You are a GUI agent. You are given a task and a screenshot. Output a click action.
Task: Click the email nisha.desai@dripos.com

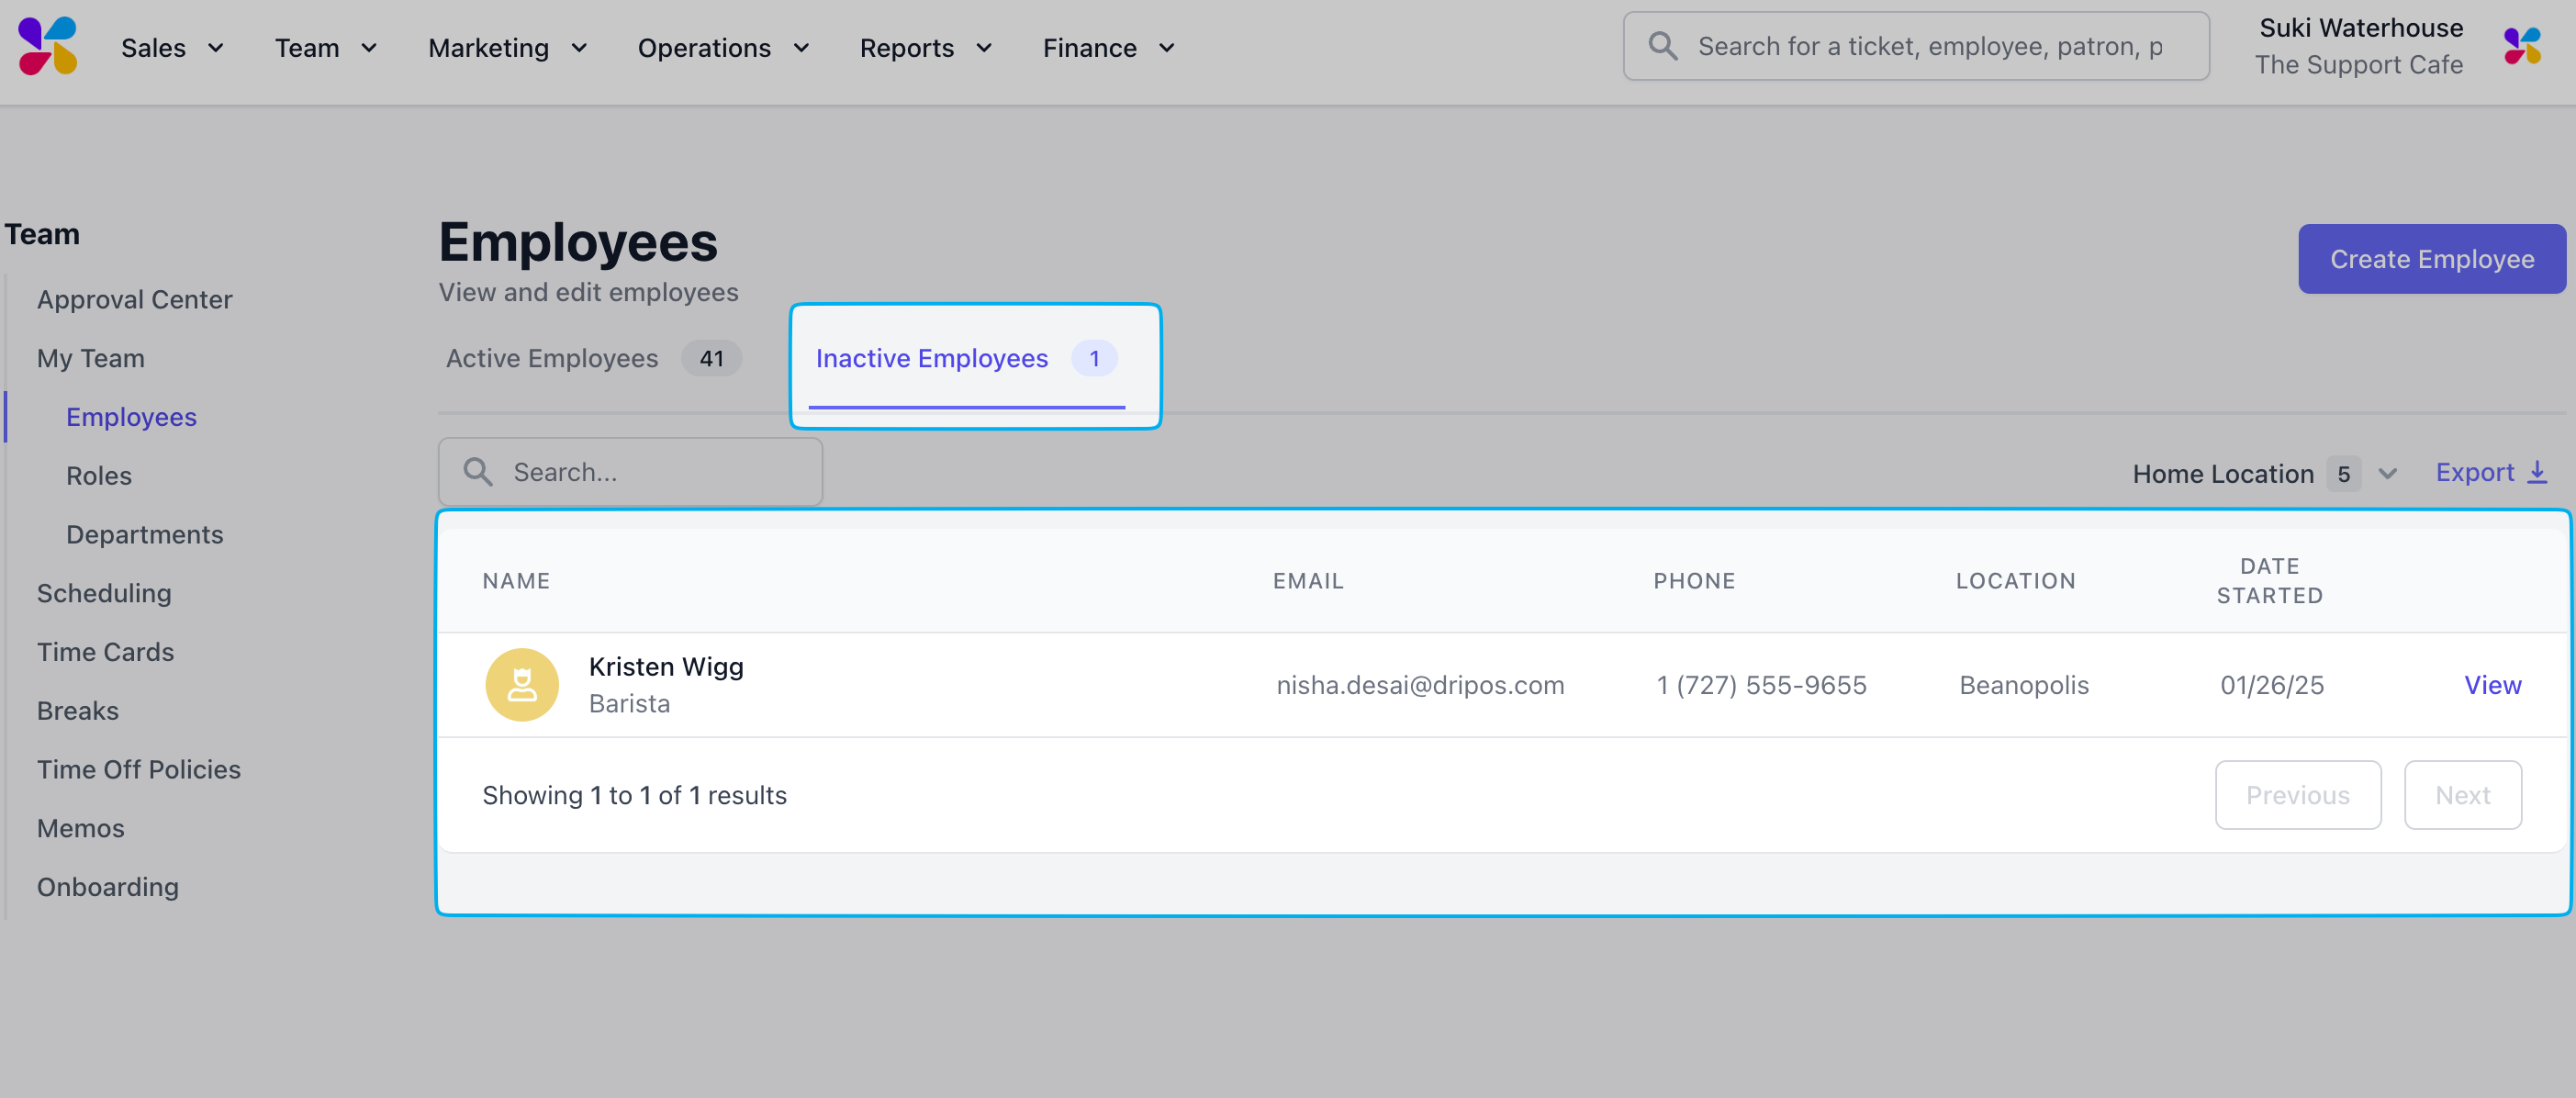point(1420,685)
